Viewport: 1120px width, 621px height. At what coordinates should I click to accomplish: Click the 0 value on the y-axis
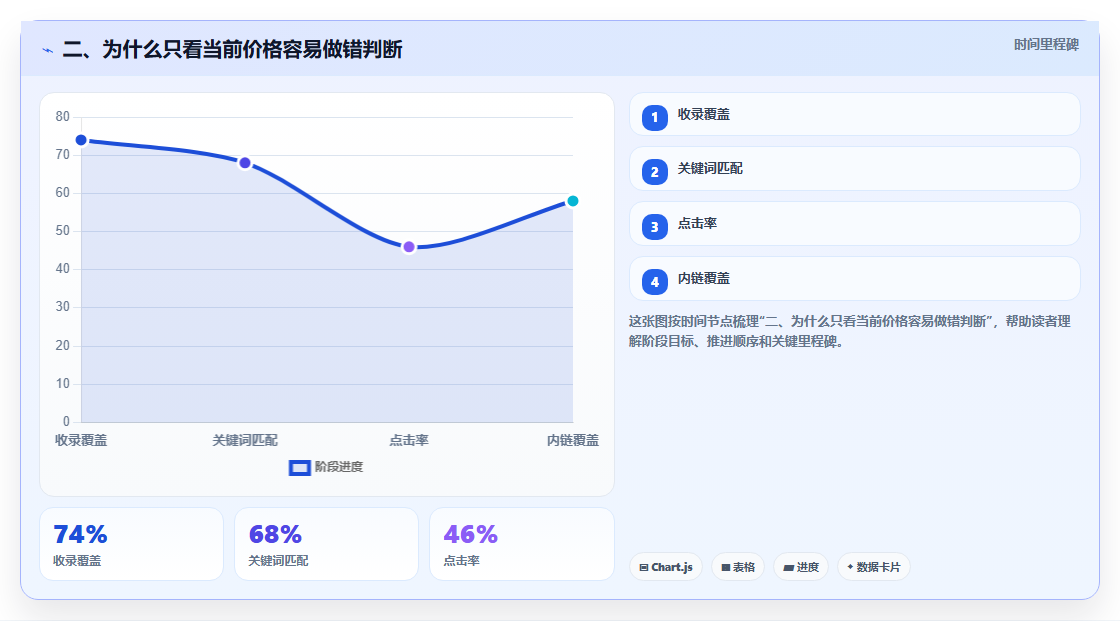[x=66, y=422]
